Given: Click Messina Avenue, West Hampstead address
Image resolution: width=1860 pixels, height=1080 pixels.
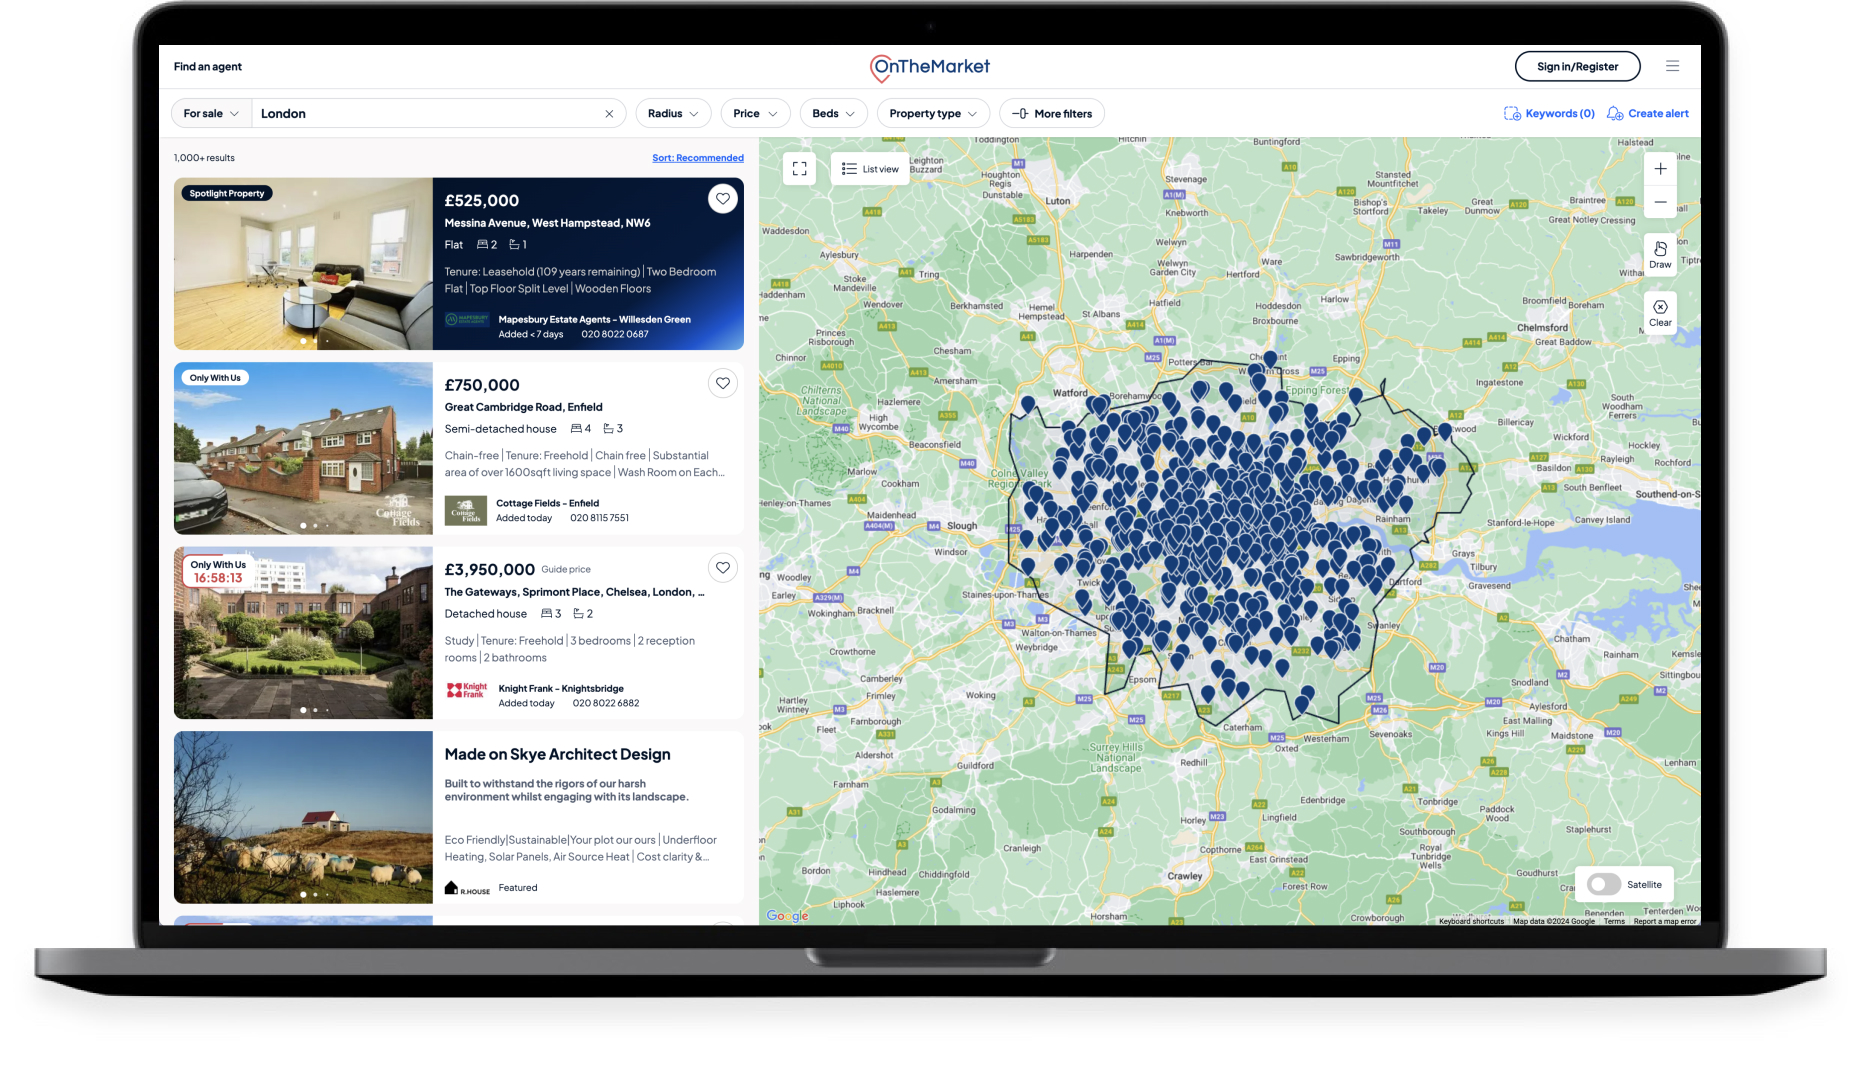Looking at the screenshot, I should click(x=547, y=223).
